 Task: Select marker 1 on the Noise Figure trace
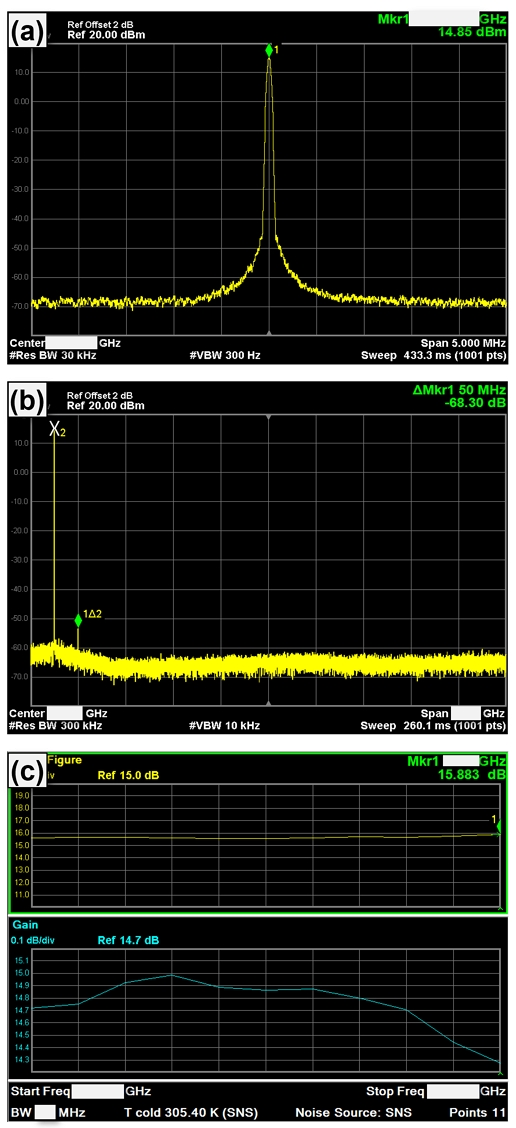pos(499,827)
